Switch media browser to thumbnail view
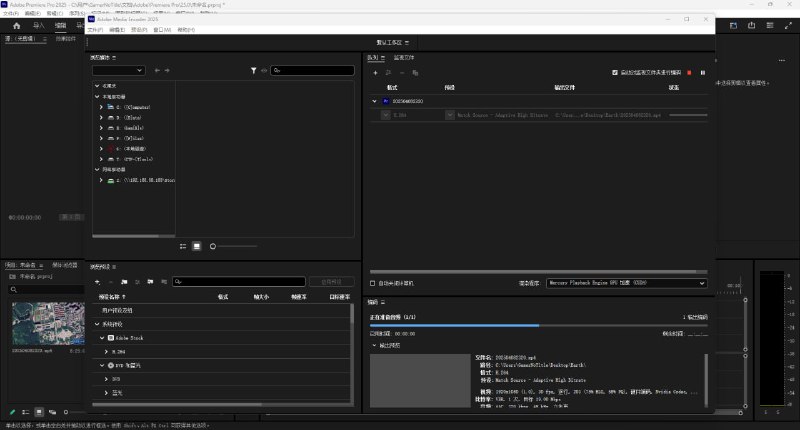Screen dimensions: 800x430 197,245
